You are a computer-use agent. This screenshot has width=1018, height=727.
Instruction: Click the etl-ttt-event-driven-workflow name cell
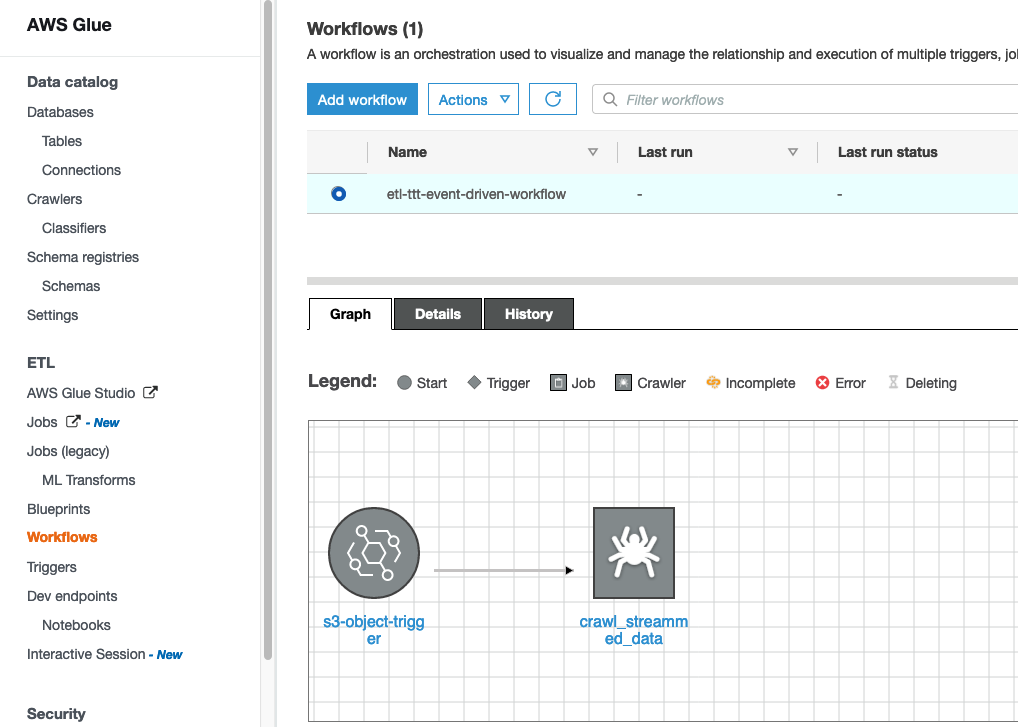coord(477,194)
